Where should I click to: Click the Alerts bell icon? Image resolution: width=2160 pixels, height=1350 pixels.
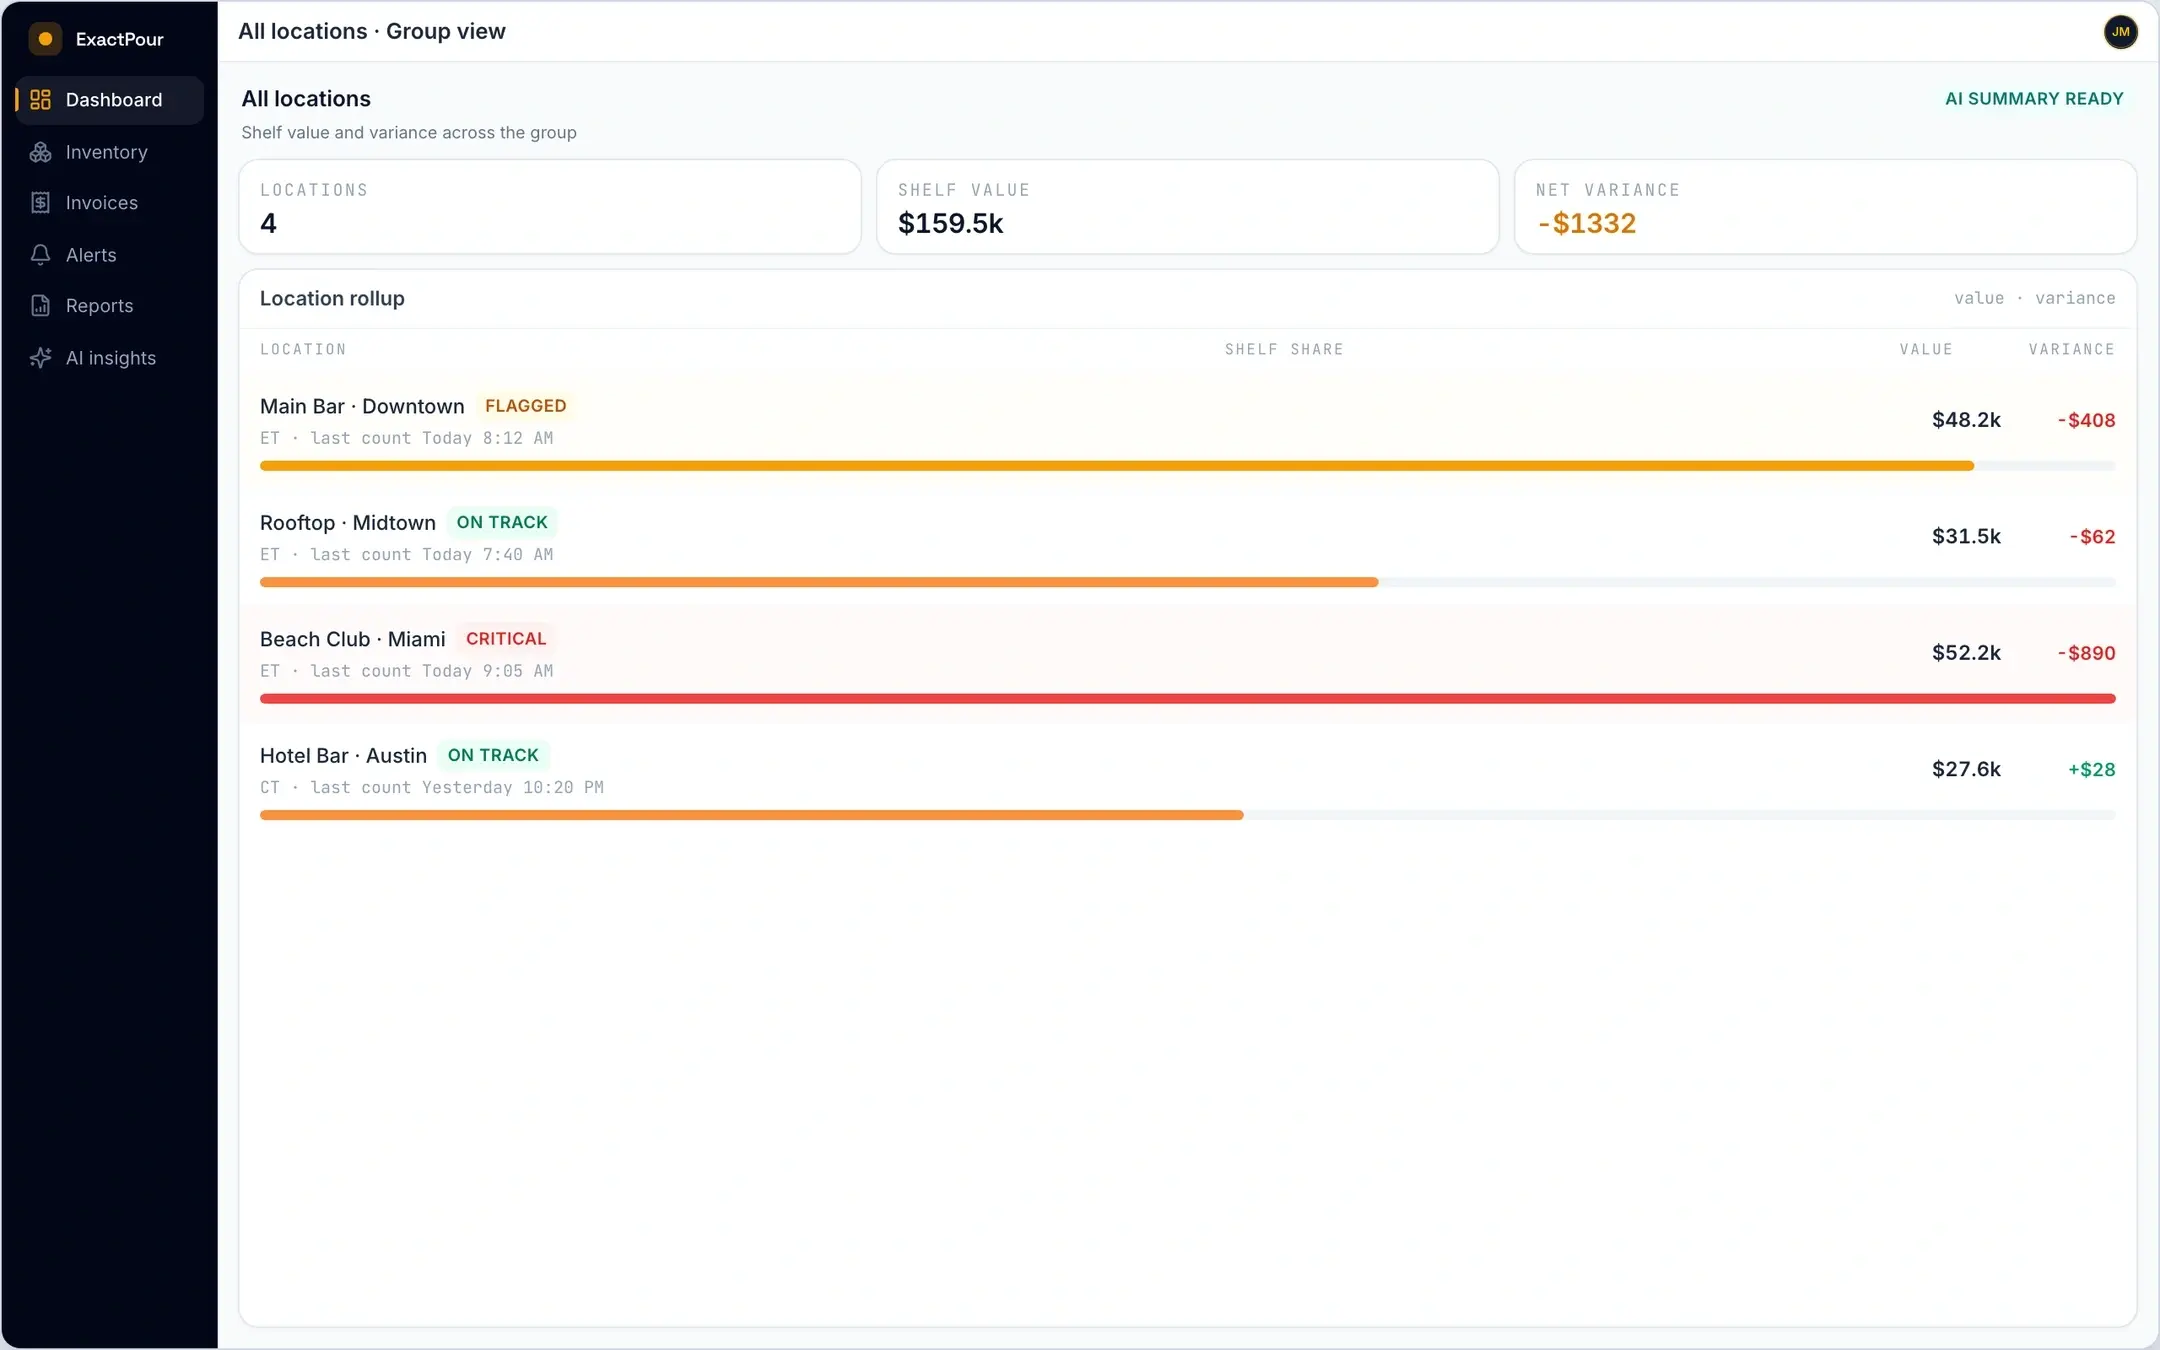click(x=40, y=255)
